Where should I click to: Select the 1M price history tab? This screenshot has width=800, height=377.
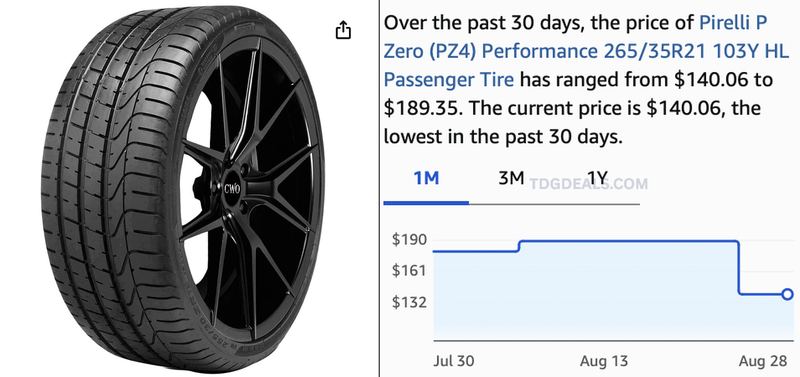[x=426, y=178]
